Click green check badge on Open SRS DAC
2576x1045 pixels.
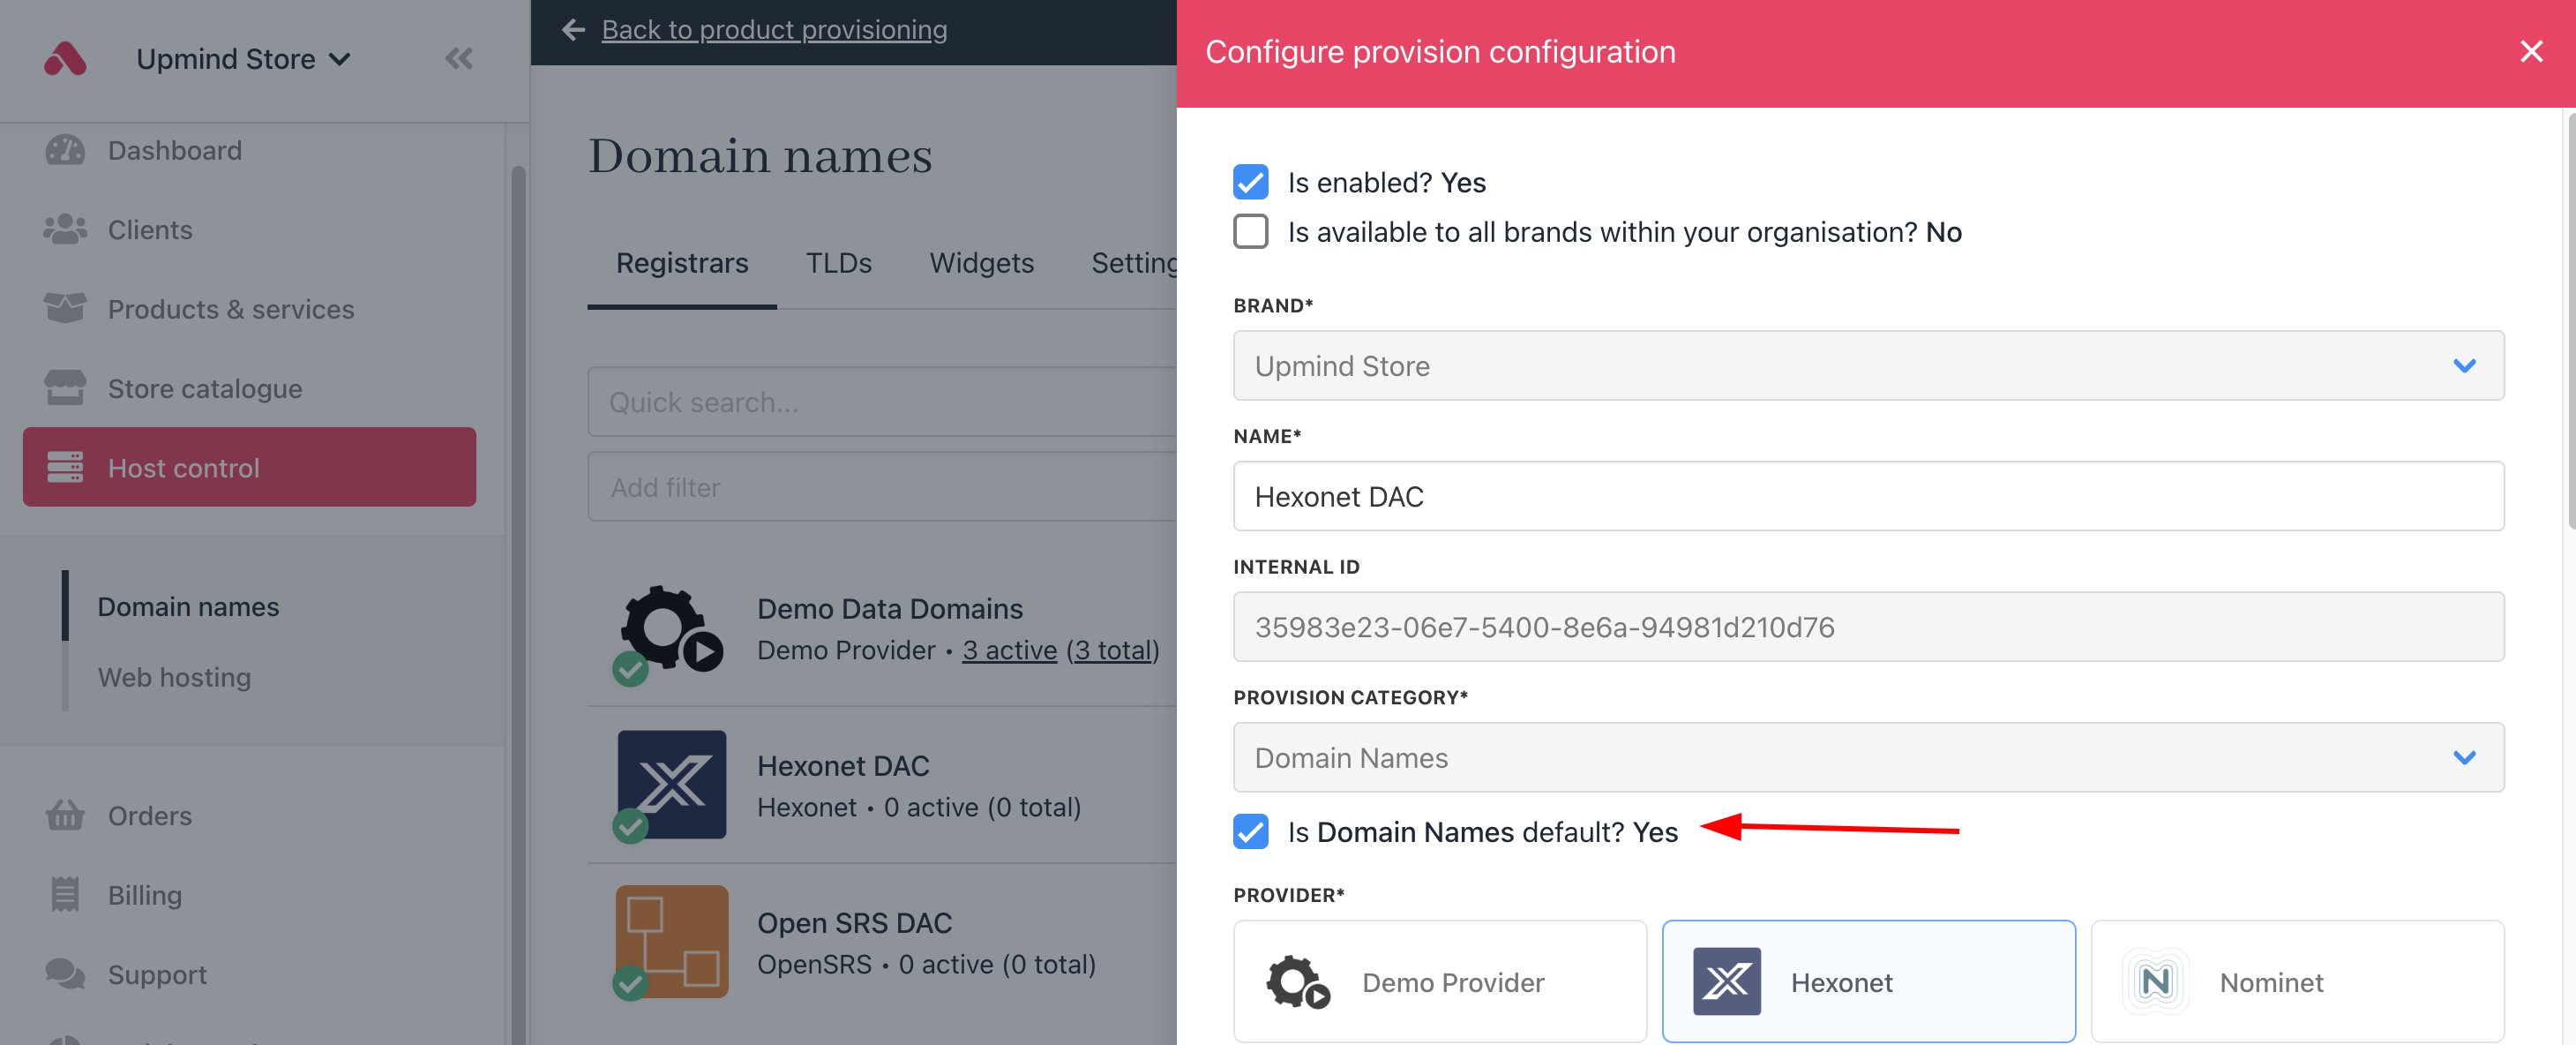[630, 983]
